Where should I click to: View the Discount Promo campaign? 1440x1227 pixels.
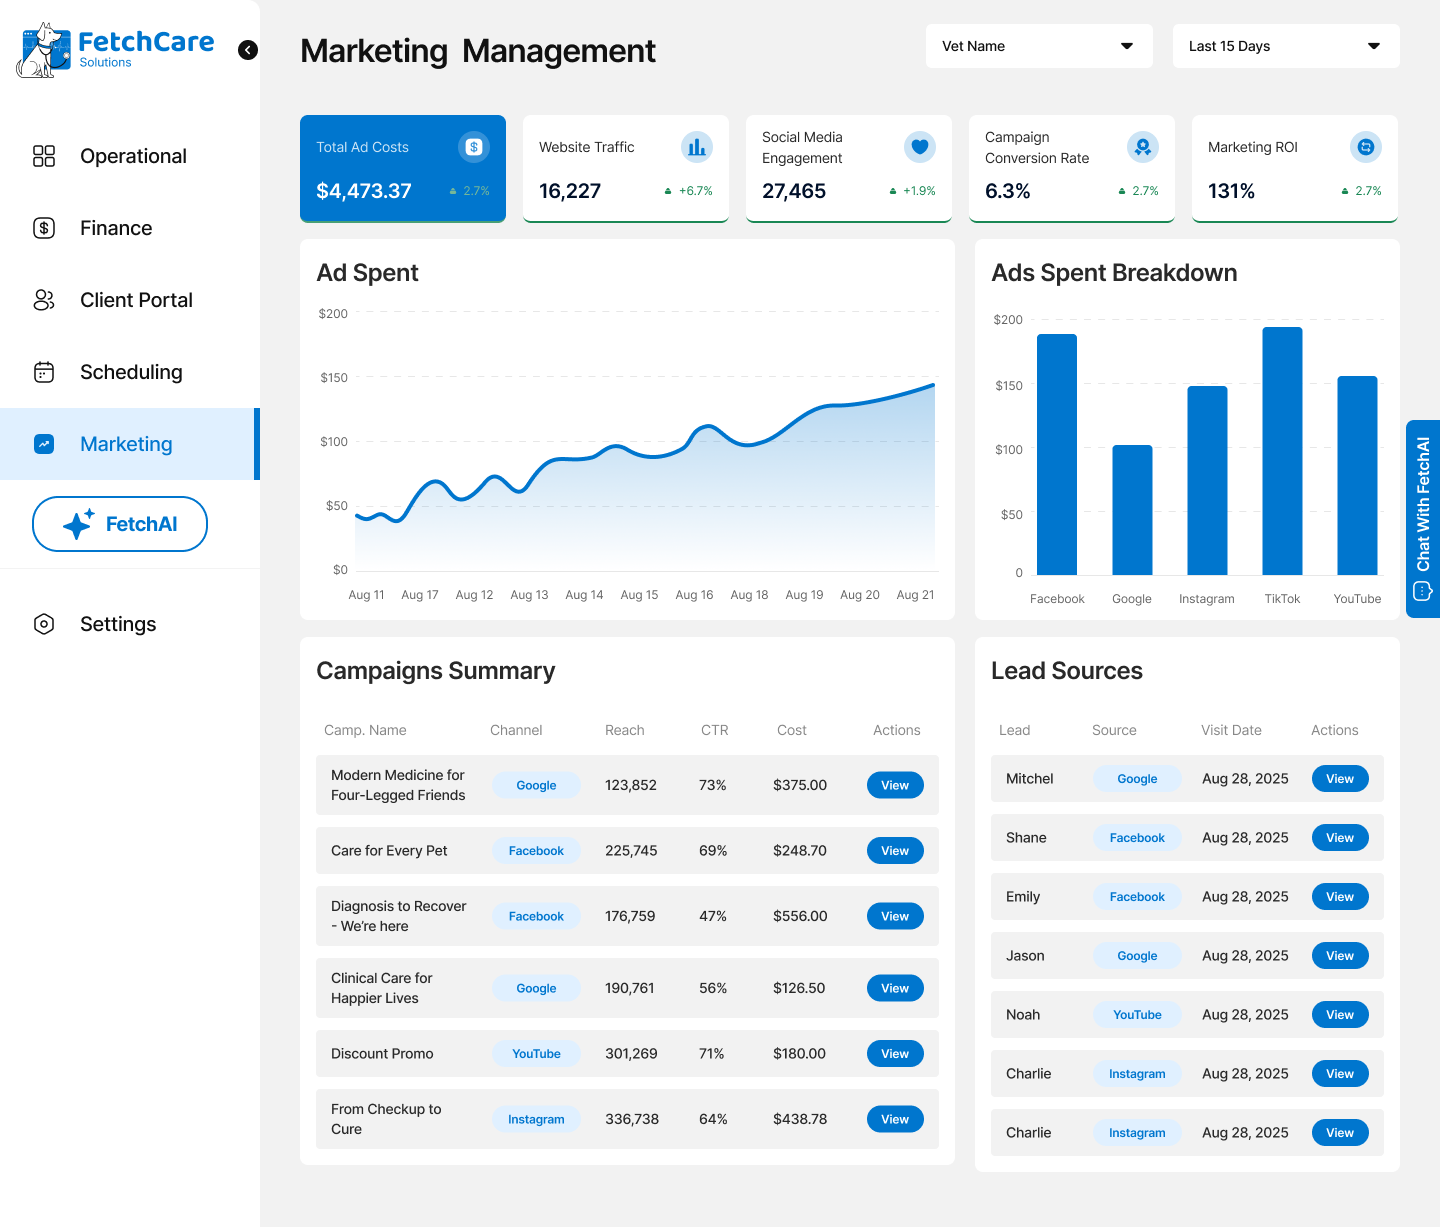(895, 1054)
